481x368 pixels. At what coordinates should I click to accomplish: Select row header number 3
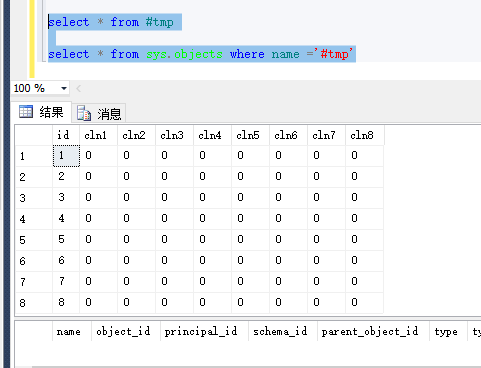tap(34, 198)
